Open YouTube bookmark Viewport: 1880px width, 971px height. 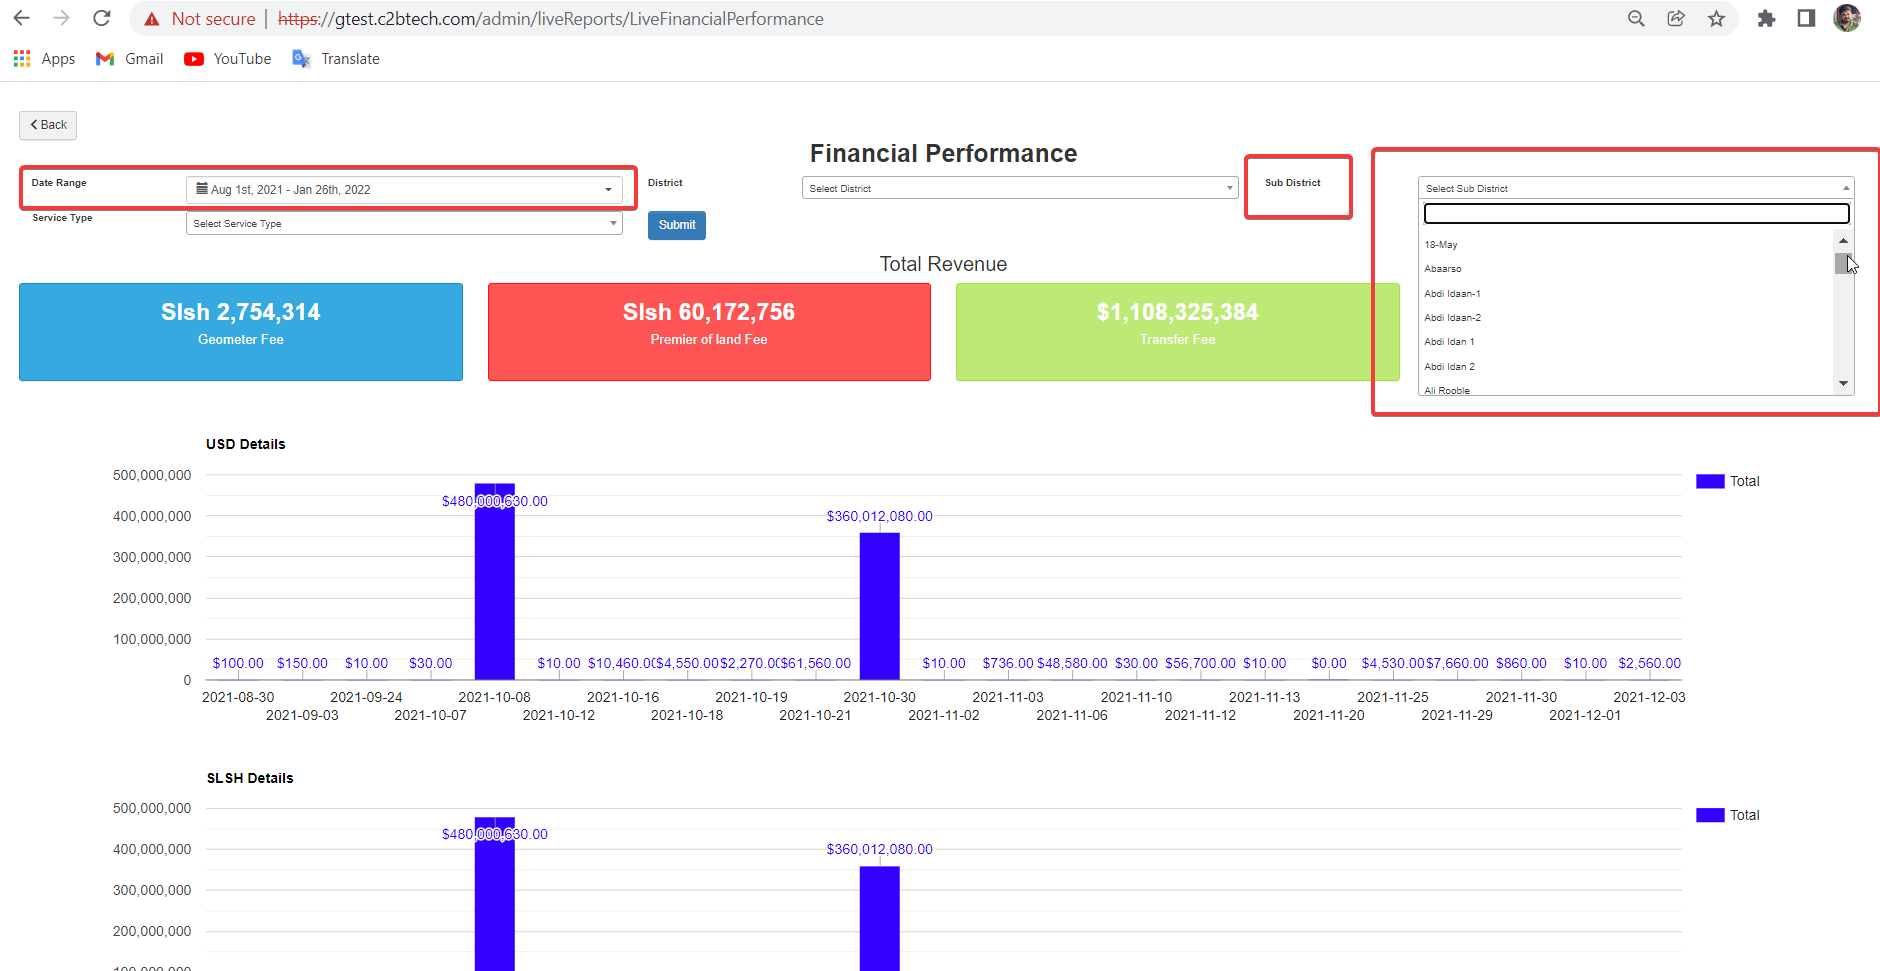click(228, 59)
